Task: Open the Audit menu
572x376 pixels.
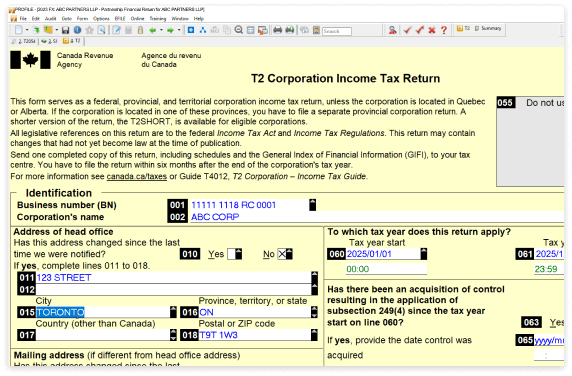Action: [x=50, y=19]
